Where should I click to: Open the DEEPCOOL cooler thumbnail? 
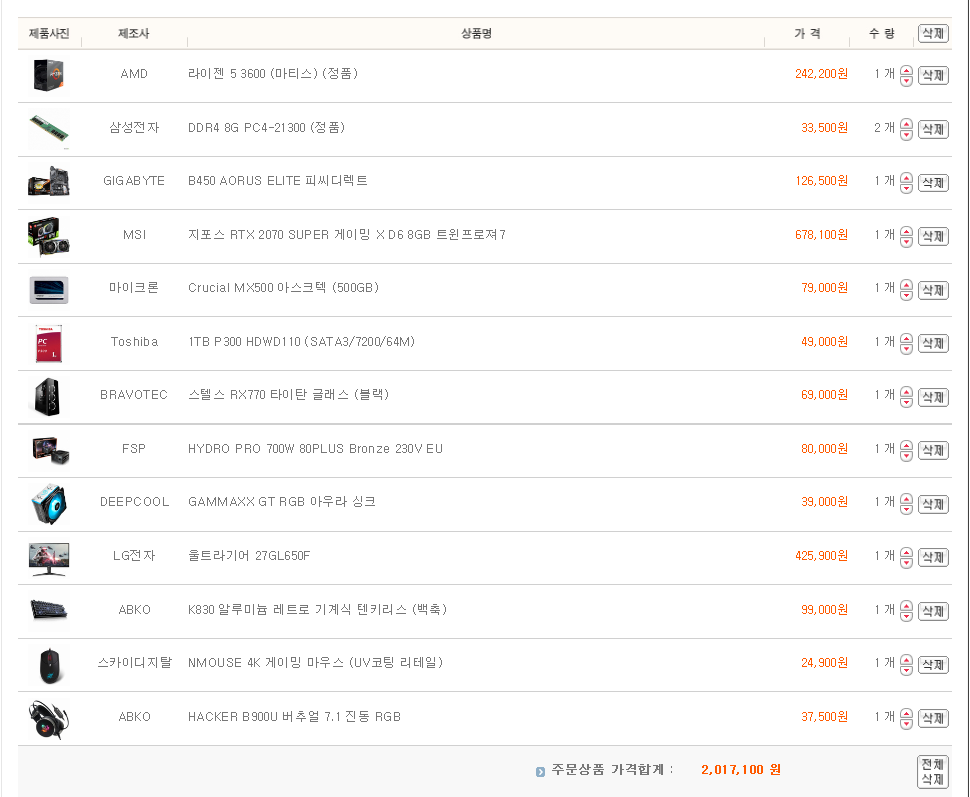49,504
